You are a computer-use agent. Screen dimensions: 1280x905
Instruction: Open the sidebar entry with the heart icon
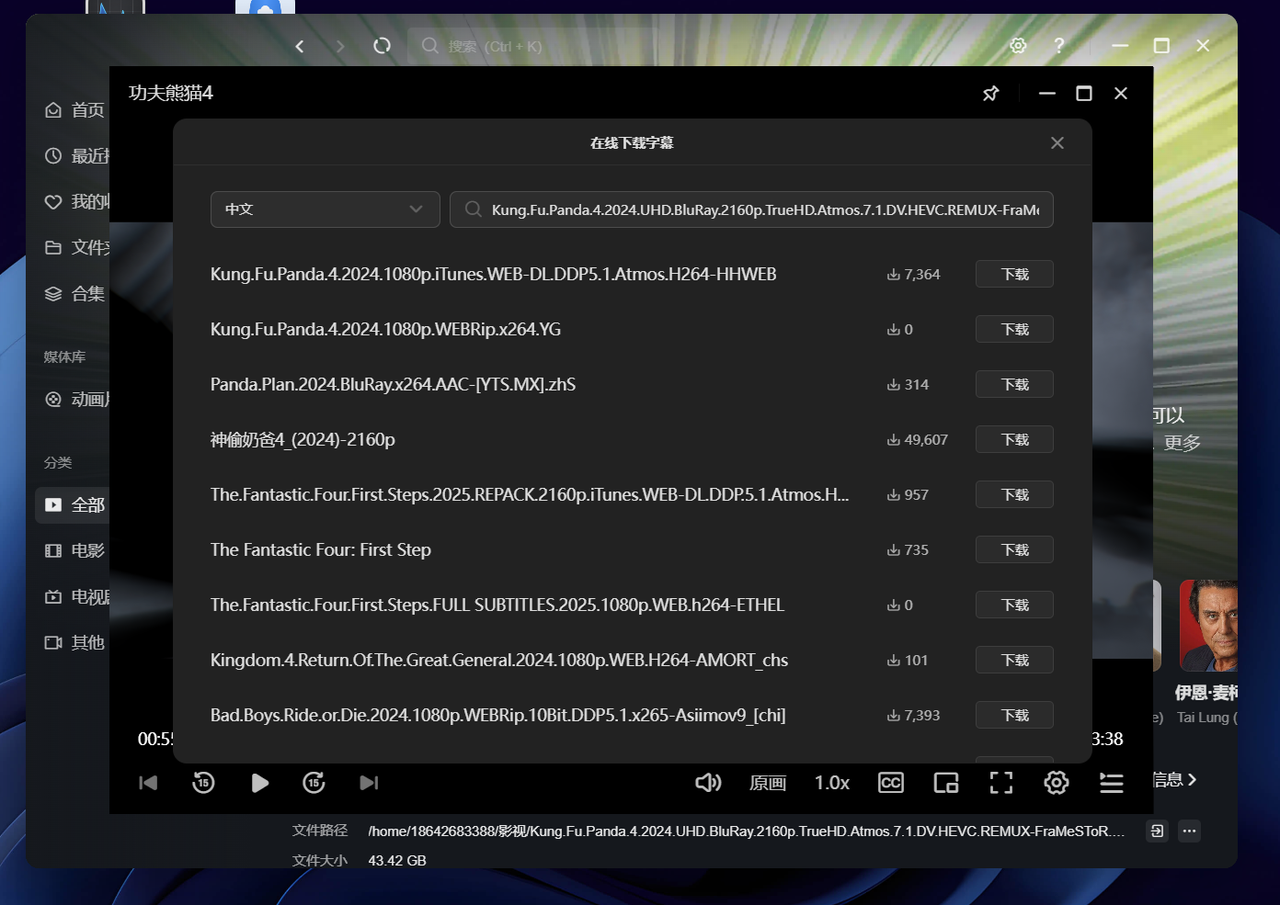click(x=76, y=202)
